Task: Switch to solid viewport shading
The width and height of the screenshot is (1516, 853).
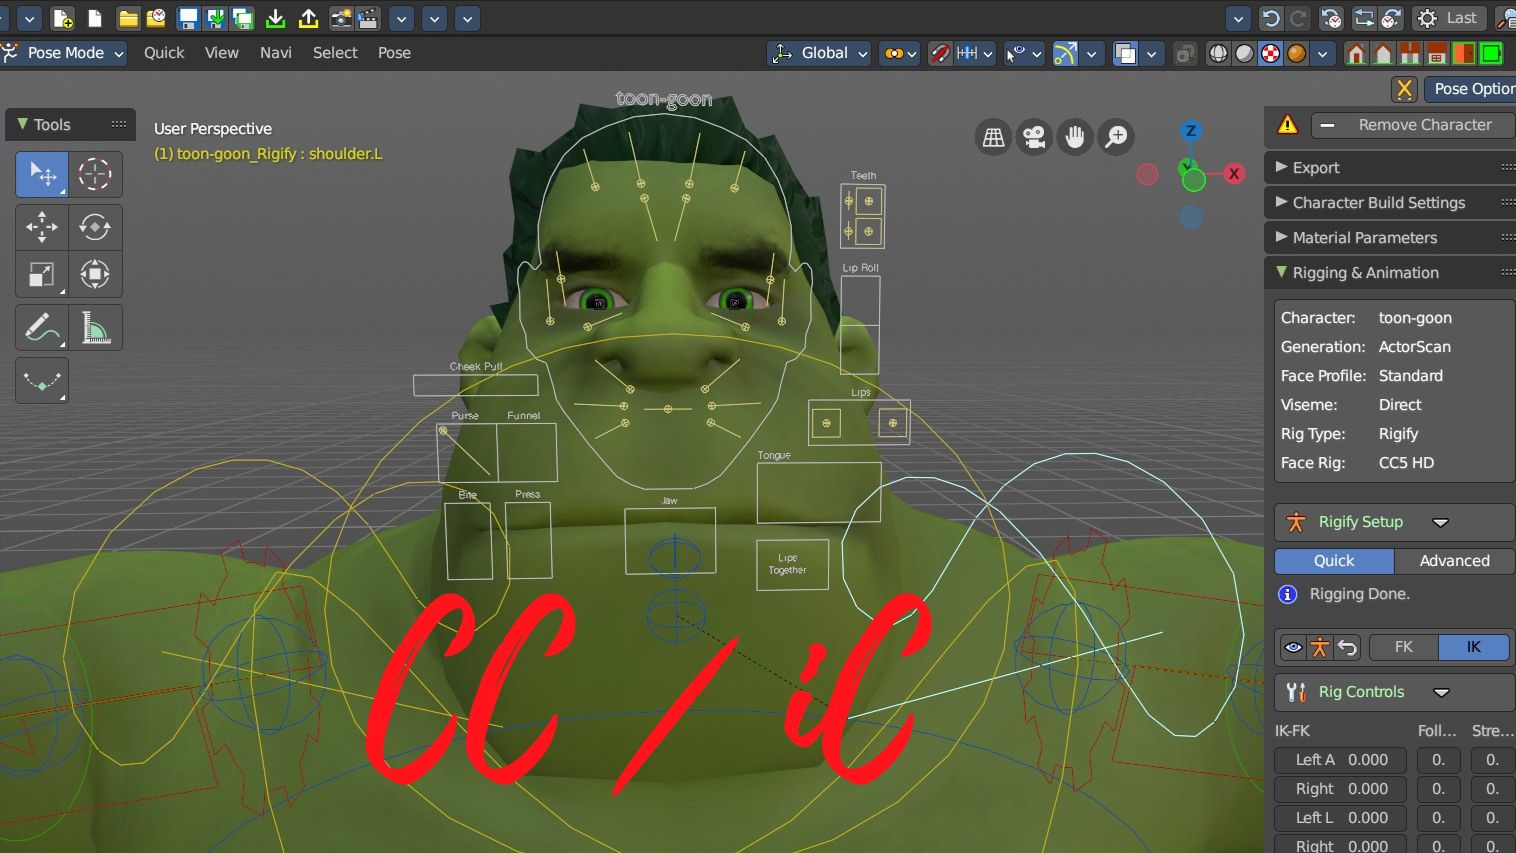Action: pos(1244,53)
